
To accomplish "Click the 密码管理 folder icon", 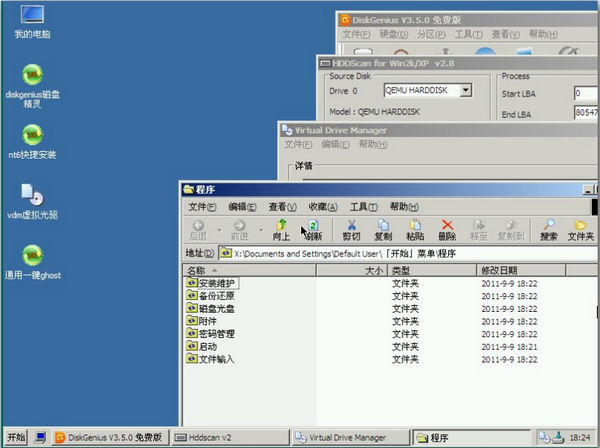I will pos(192,333).
